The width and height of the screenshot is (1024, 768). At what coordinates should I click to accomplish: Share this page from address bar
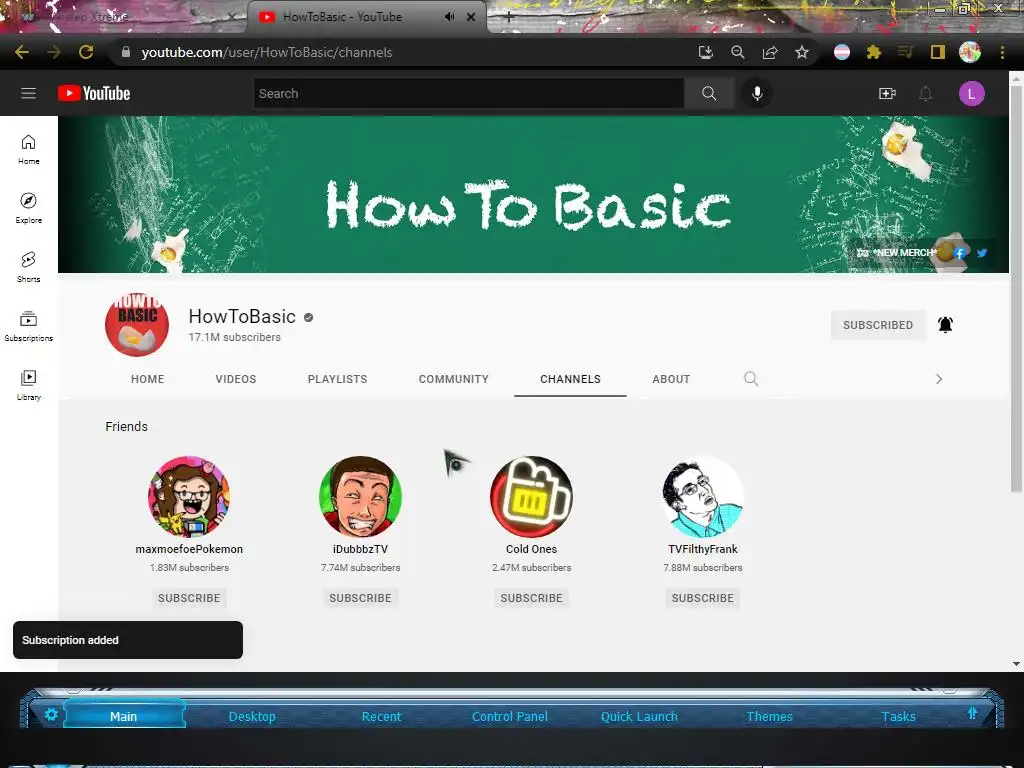click(x=770, y=52)
